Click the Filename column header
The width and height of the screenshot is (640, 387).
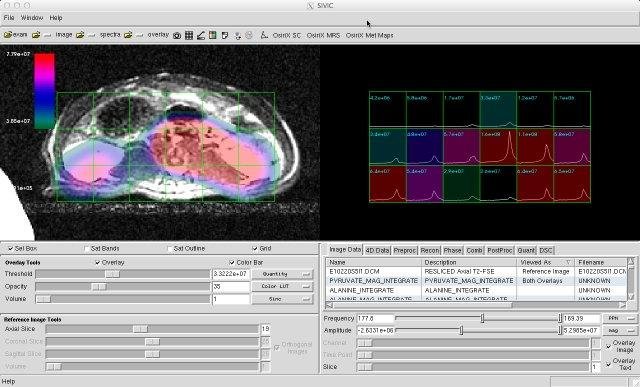[x=601, y=262]
